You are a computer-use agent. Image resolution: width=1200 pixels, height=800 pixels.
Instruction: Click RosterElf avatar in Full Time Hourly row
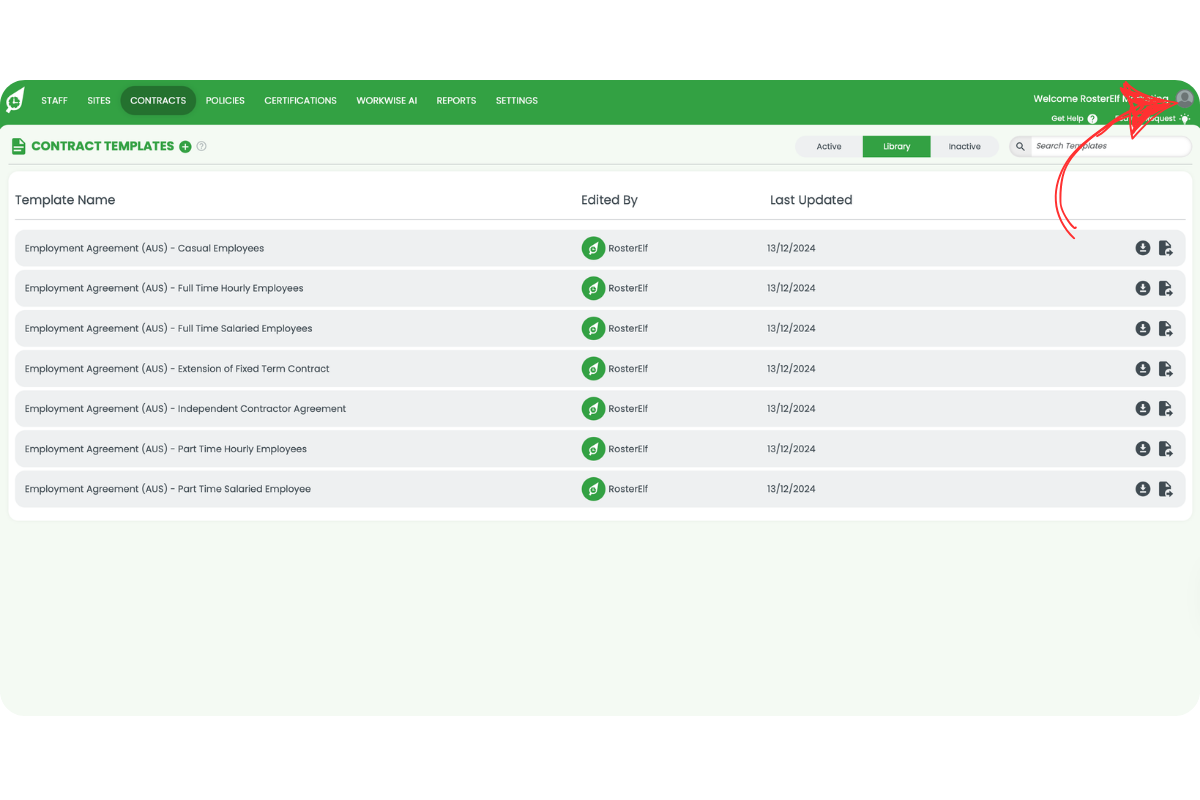click(x=593, y=288)
